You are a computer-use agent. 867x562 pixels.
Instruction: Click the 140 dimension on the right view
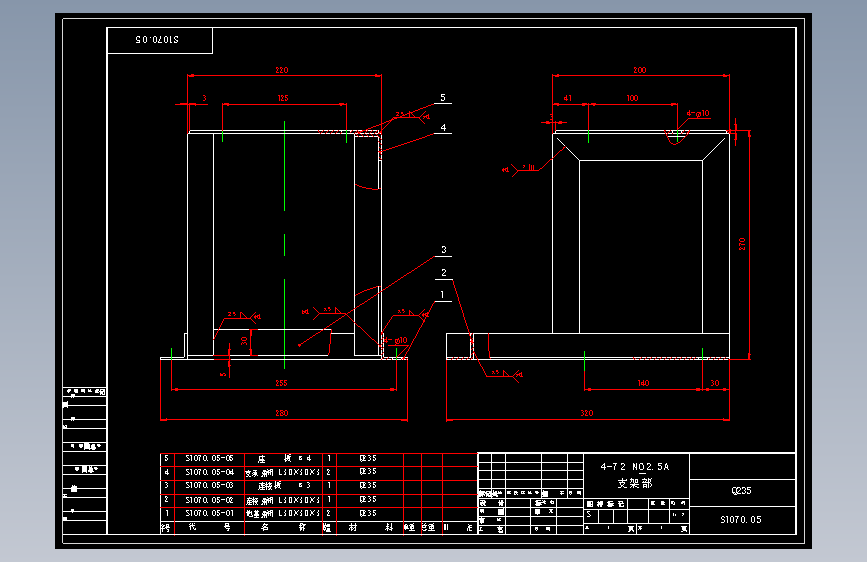tap(643, 383)
